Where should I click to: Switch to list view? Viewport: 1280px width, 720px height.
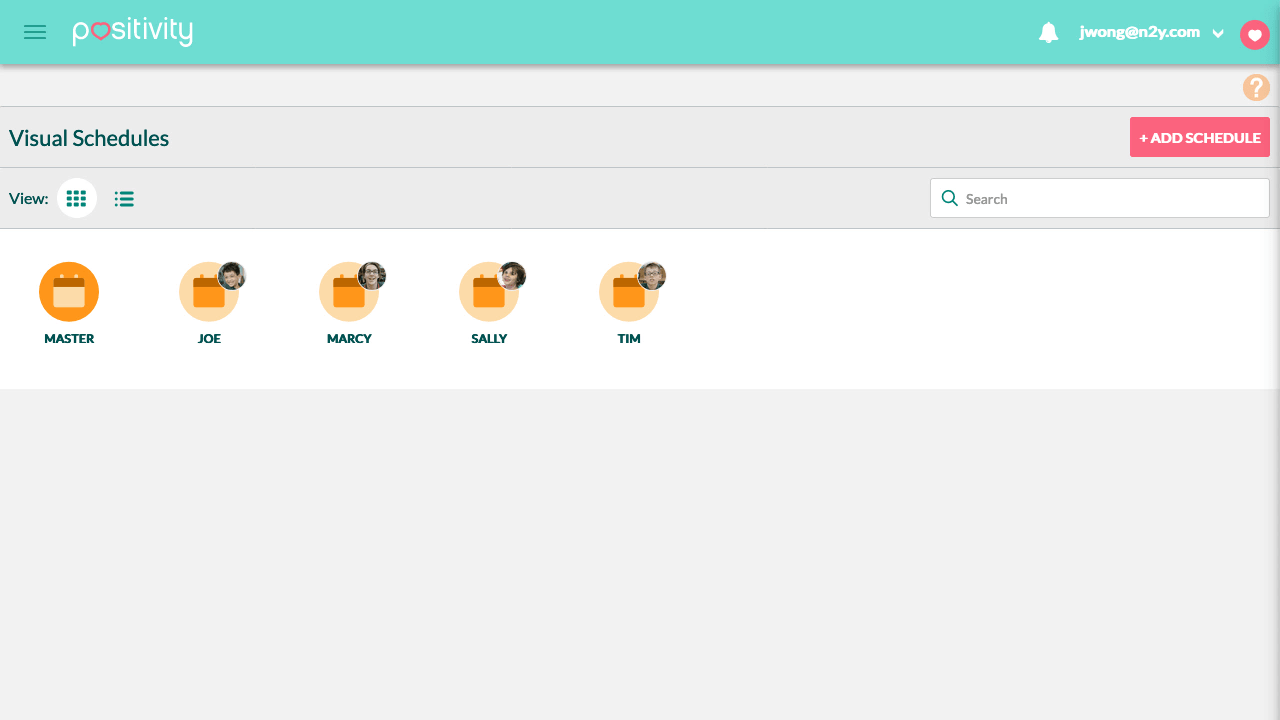coord(124,199)
